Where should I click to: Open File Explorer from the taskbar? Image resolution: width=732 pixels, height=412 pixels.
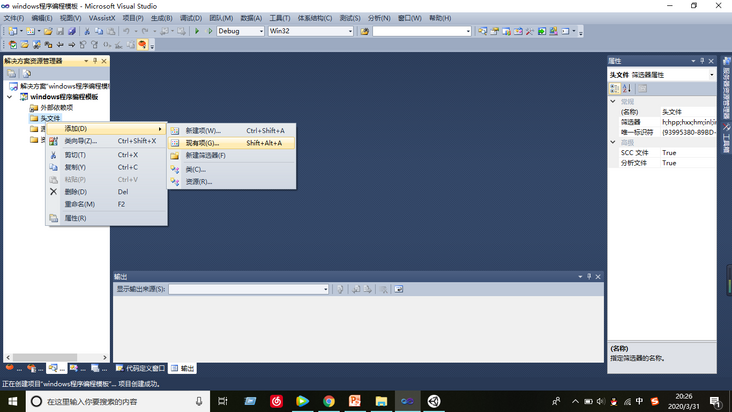pos(381,401)
